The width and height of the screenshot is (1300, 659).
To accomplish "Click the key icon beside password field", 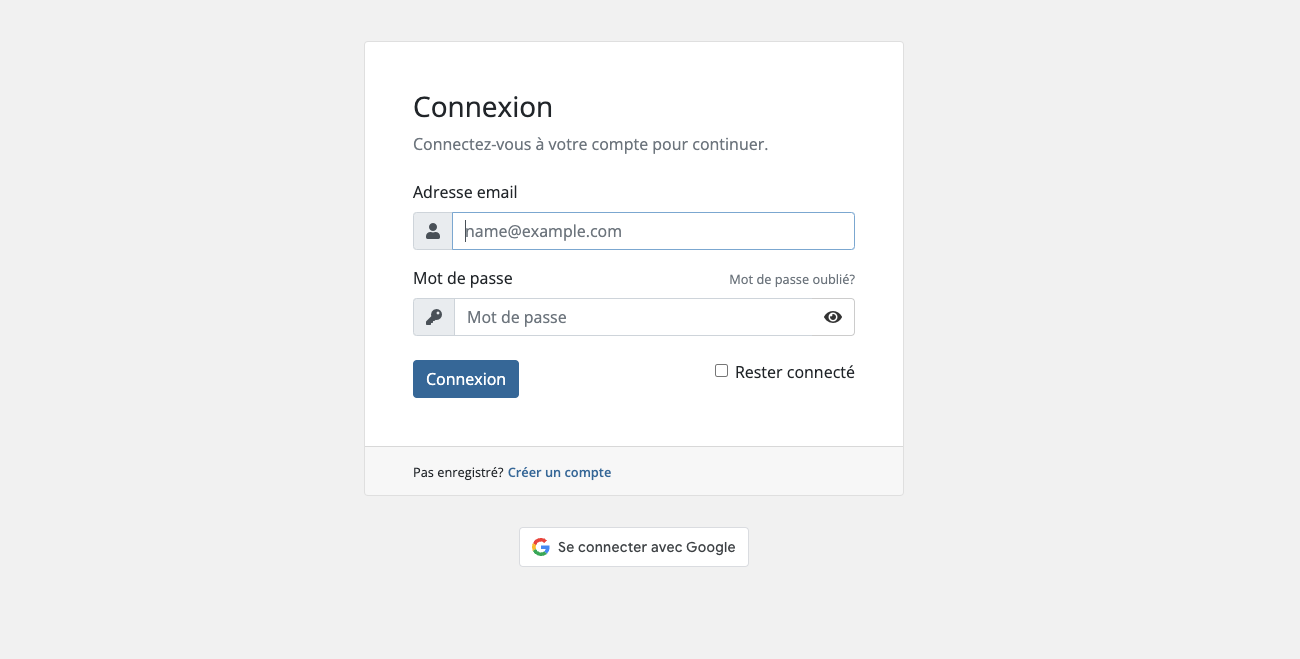I will (x=434, y=317).
